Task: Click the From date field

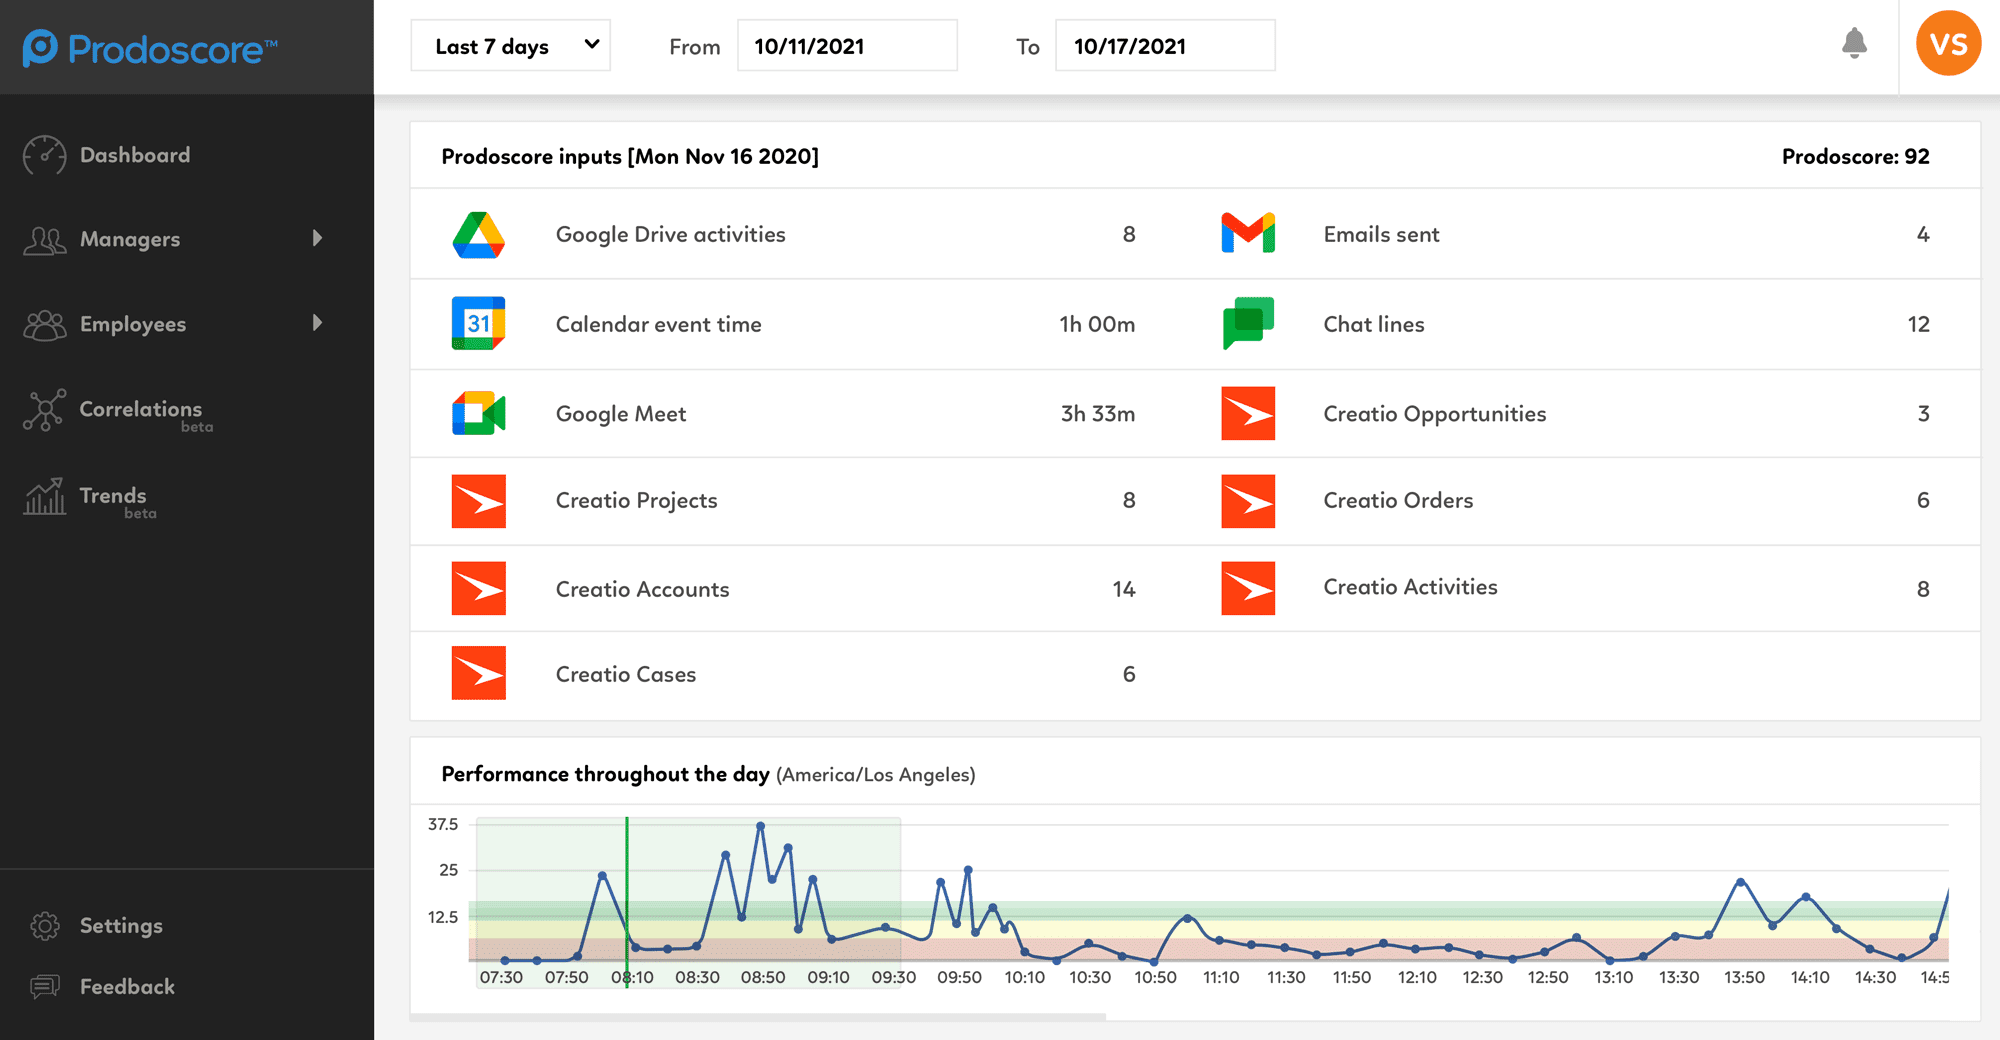Action: coord(847,46)
